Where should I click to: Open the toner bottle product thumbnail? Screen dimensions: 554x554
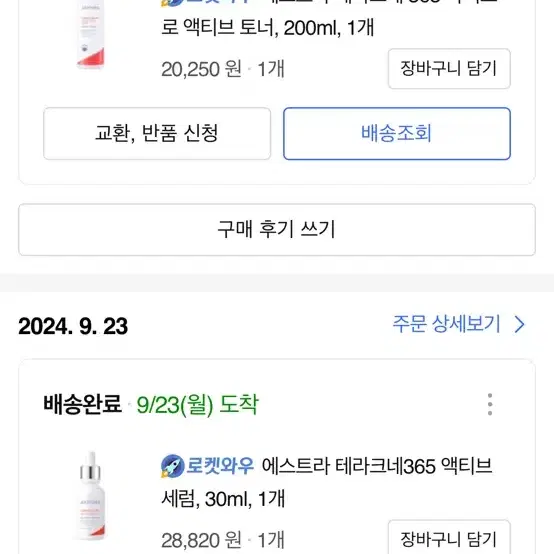pyautogui.click(x=90, y=35)
